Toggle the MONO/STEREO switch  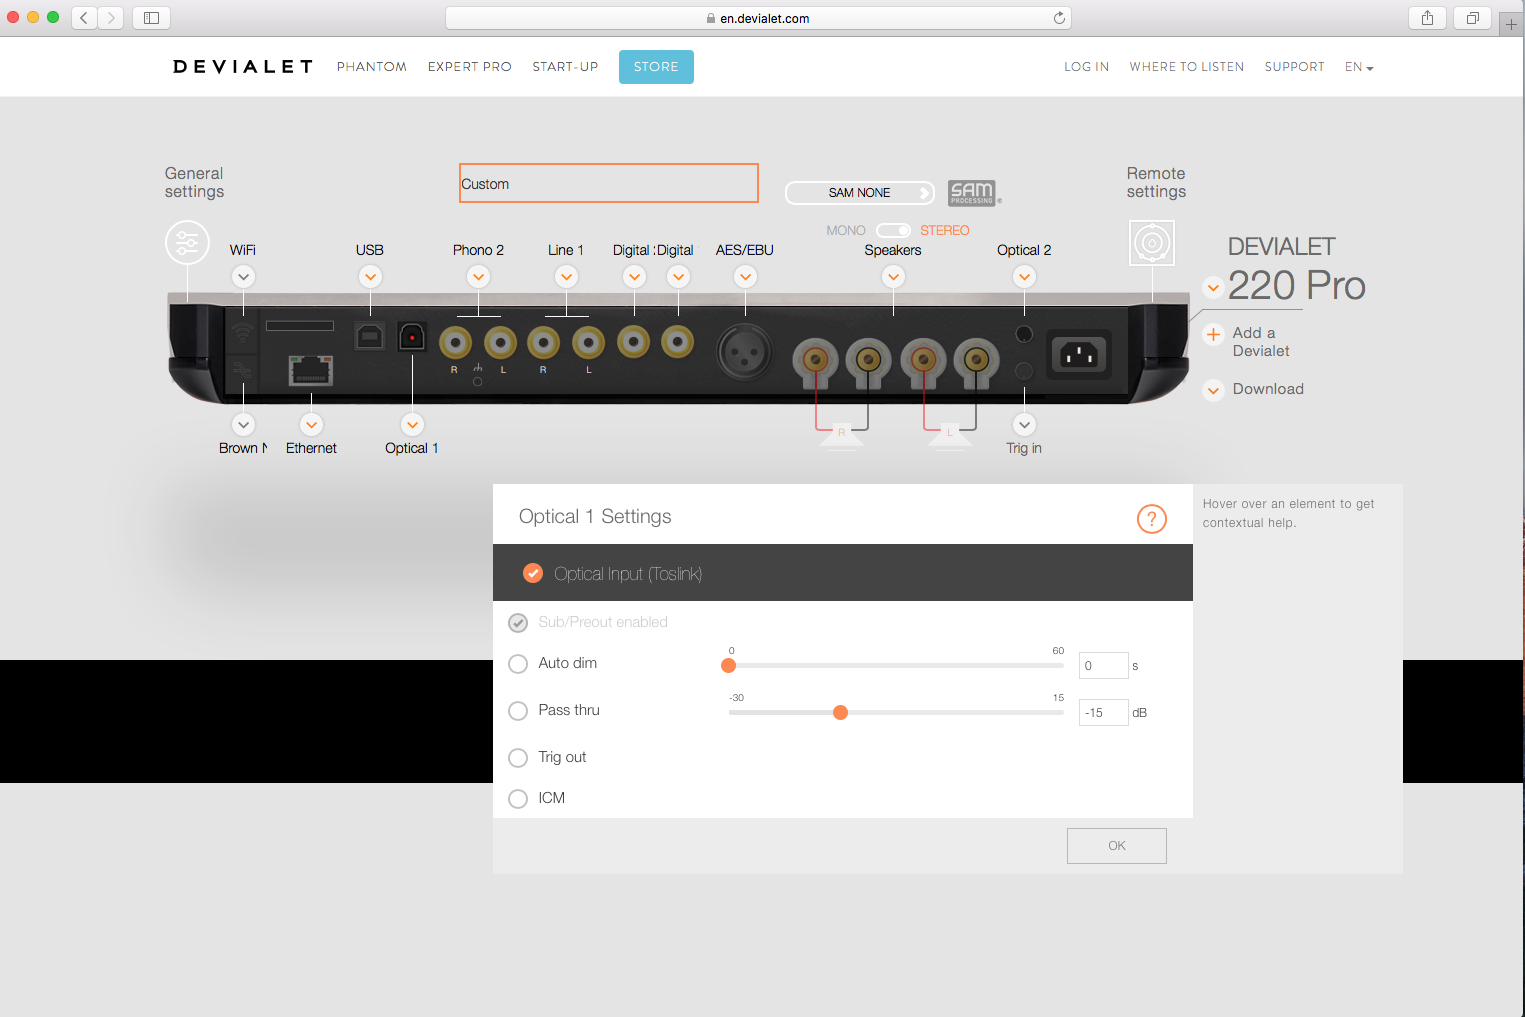click(893, 231)
